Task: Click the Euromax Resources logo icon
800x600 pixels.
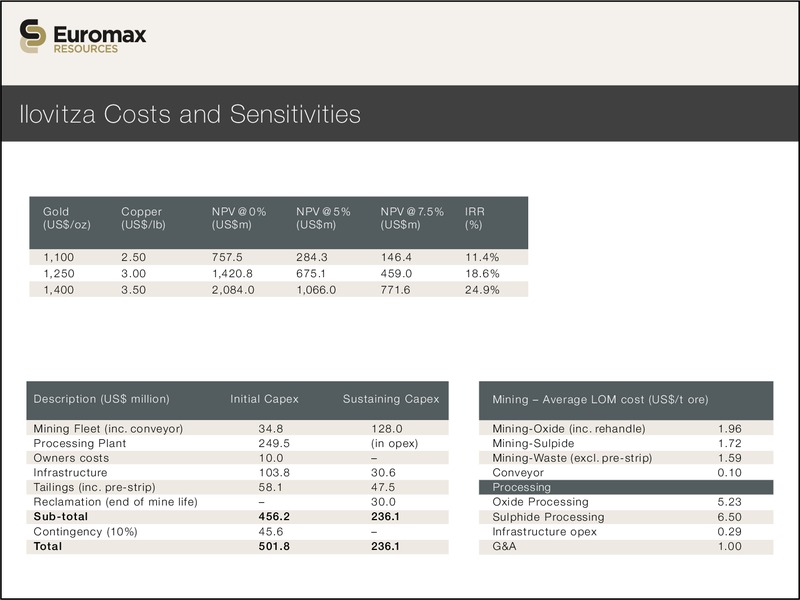Action: (x=33, y=36)
